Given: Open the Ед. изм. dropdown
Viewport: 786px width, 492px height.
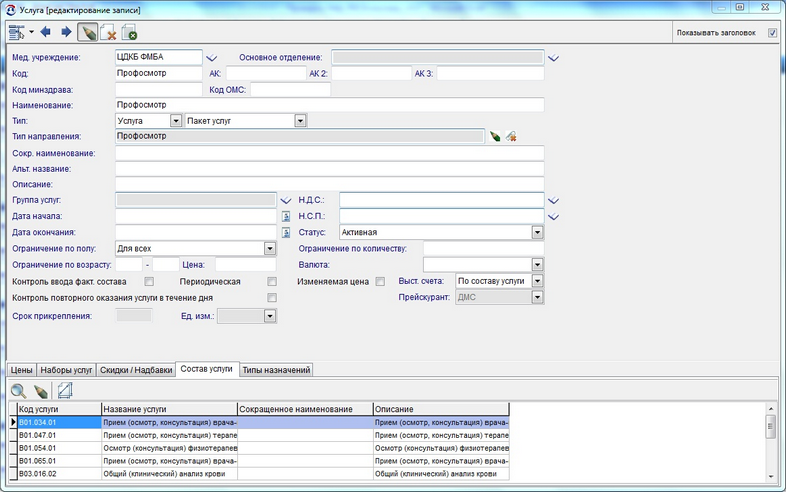Looking at the screenshot, I should pyautogui.click(x=270, y=316).
